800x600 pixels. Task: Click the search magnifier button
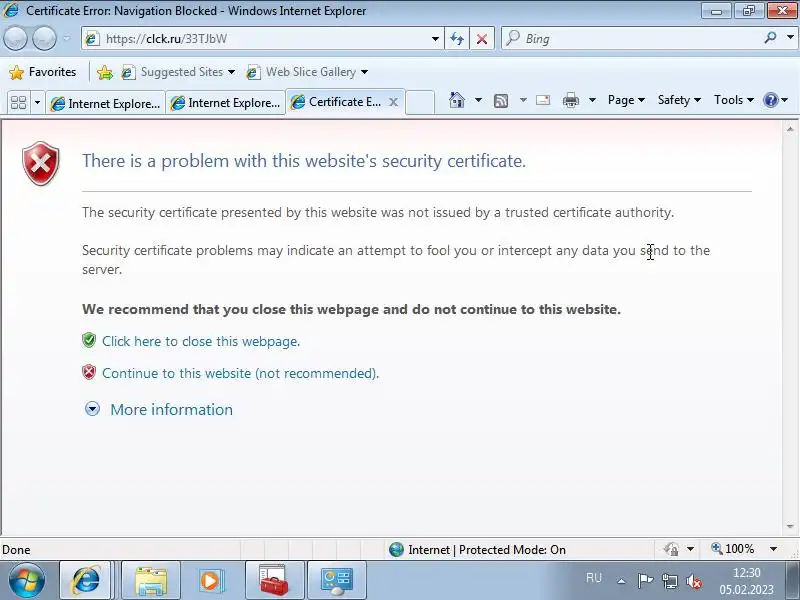pyautogui.click(x=770, y=38)
